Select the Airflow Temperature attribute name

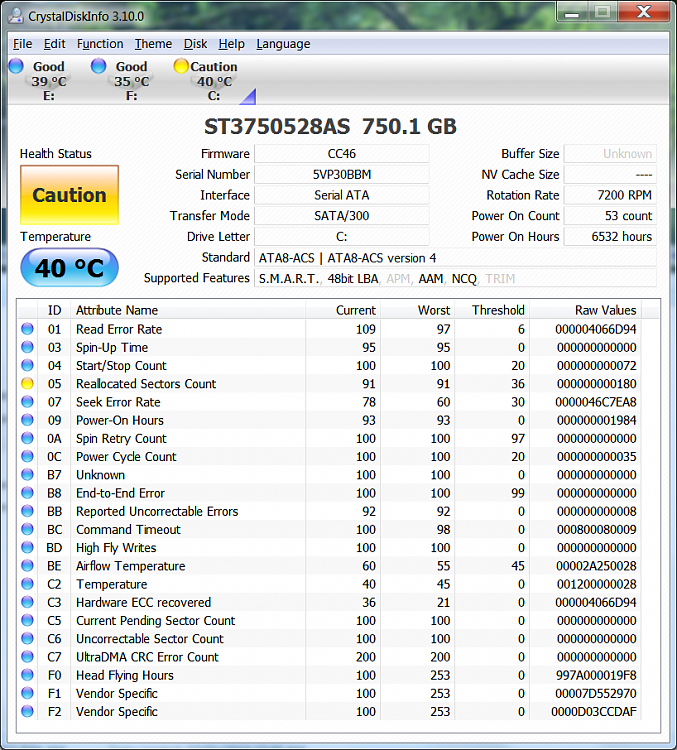(131, 566)
